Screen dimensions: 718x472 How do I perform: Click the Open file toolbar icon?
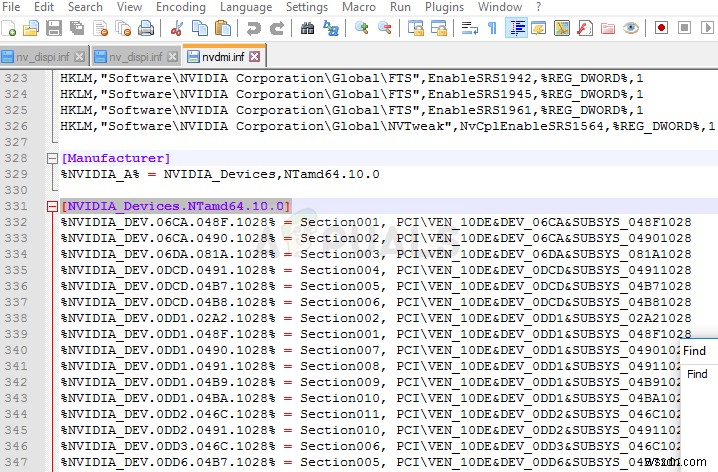(31, 28)
